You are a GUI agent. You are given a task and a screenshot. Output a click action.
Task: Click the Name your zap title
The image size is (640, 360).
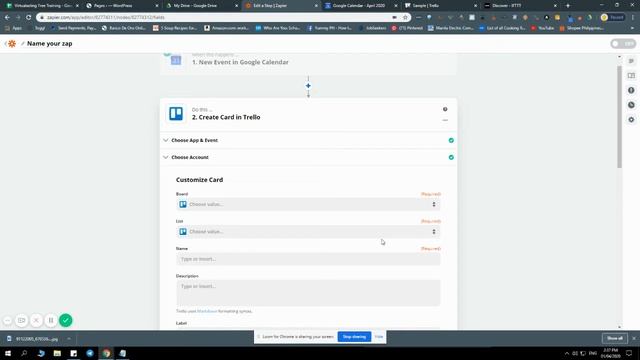(x=49, y=44)
